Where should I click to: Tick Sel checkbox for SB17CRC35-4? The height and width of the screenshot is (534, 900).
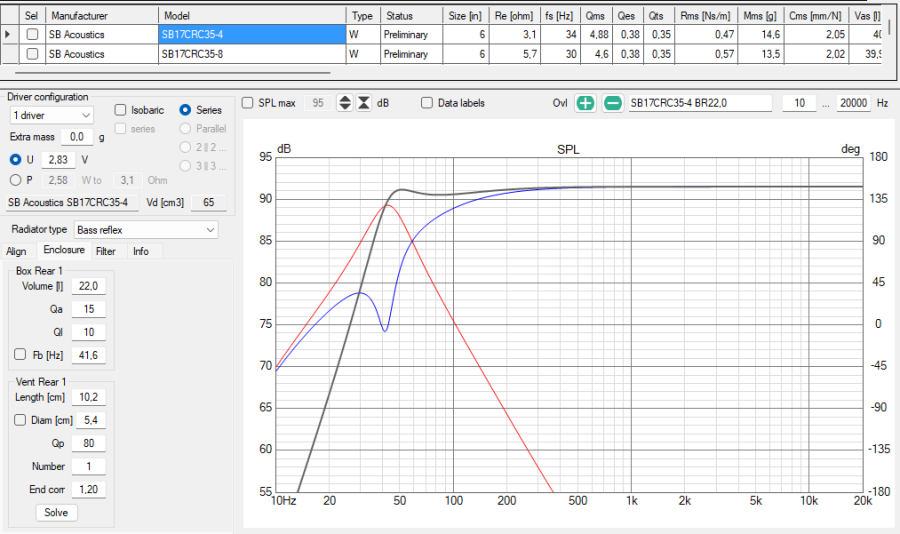32,34
